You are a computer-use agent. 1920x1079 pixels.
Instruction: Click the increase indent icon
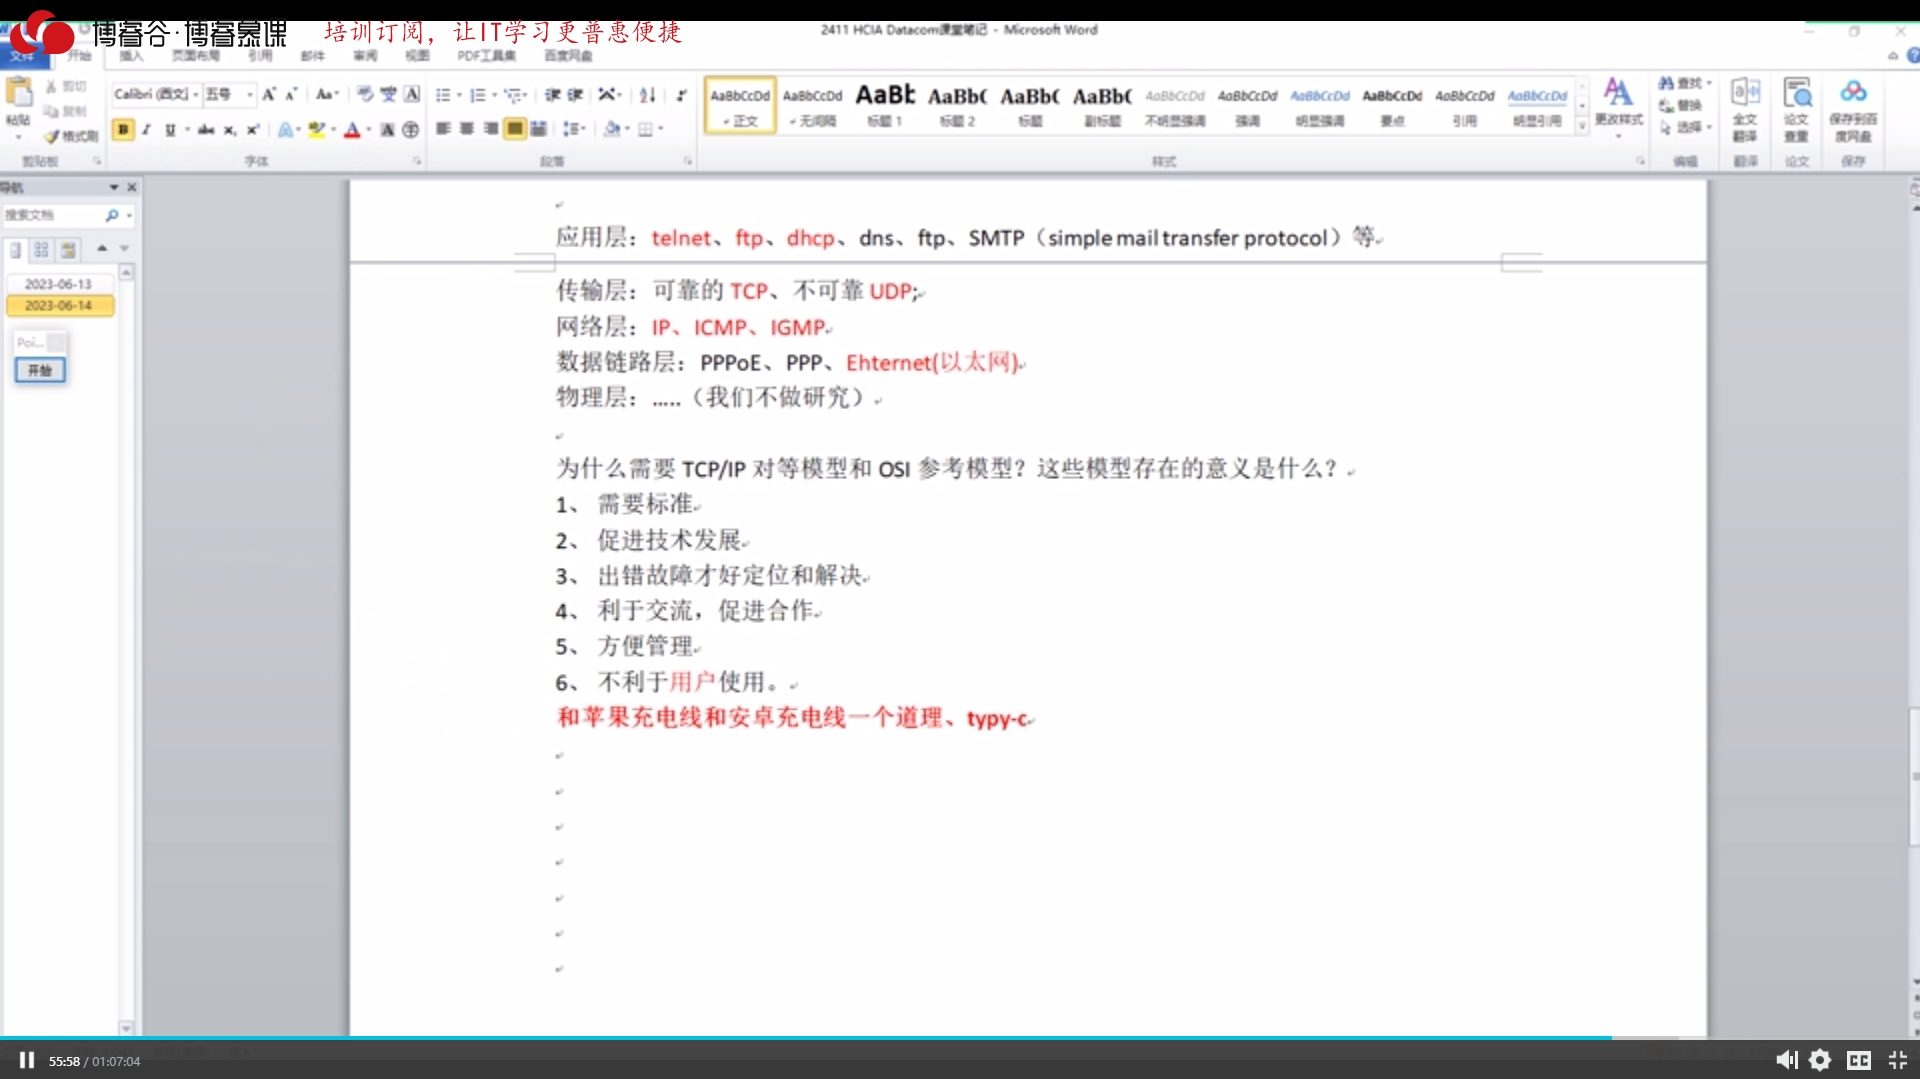coord(575,95)
